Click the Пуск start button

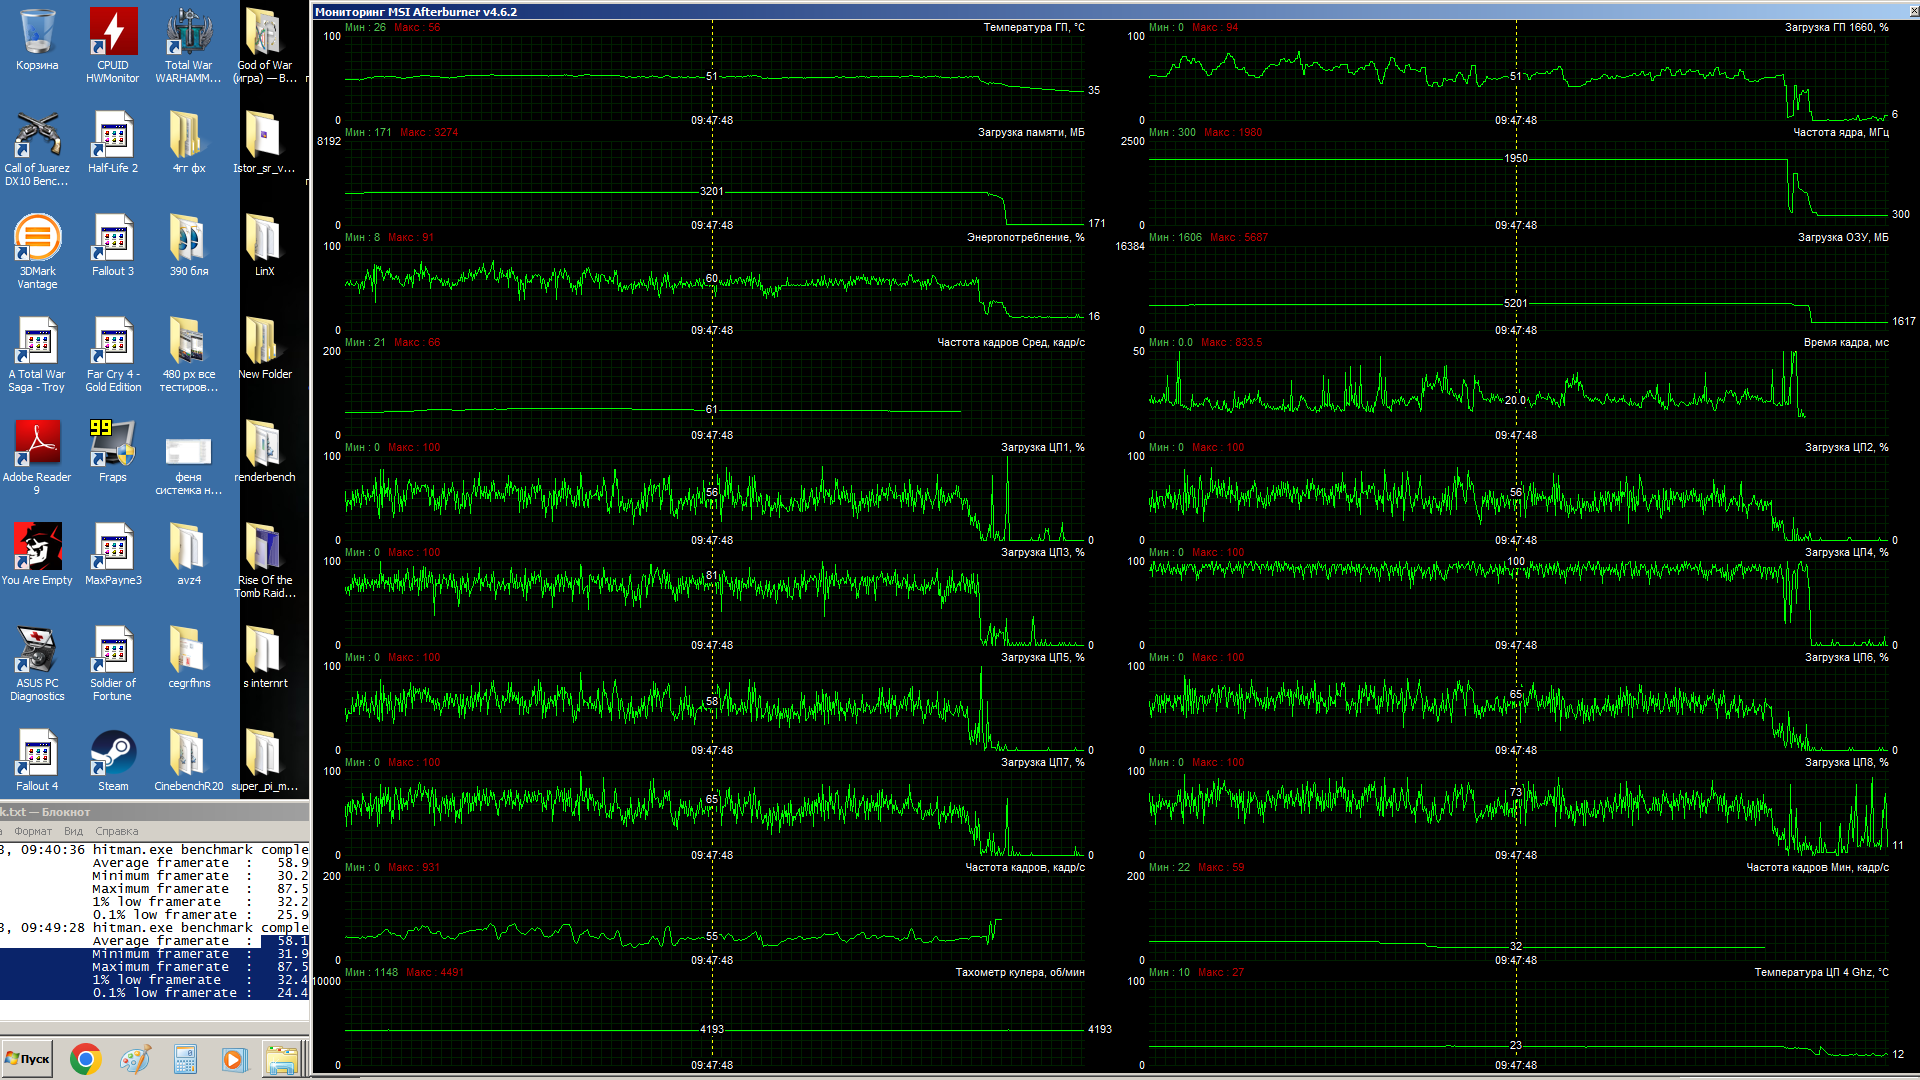(x=28, y=1059)
